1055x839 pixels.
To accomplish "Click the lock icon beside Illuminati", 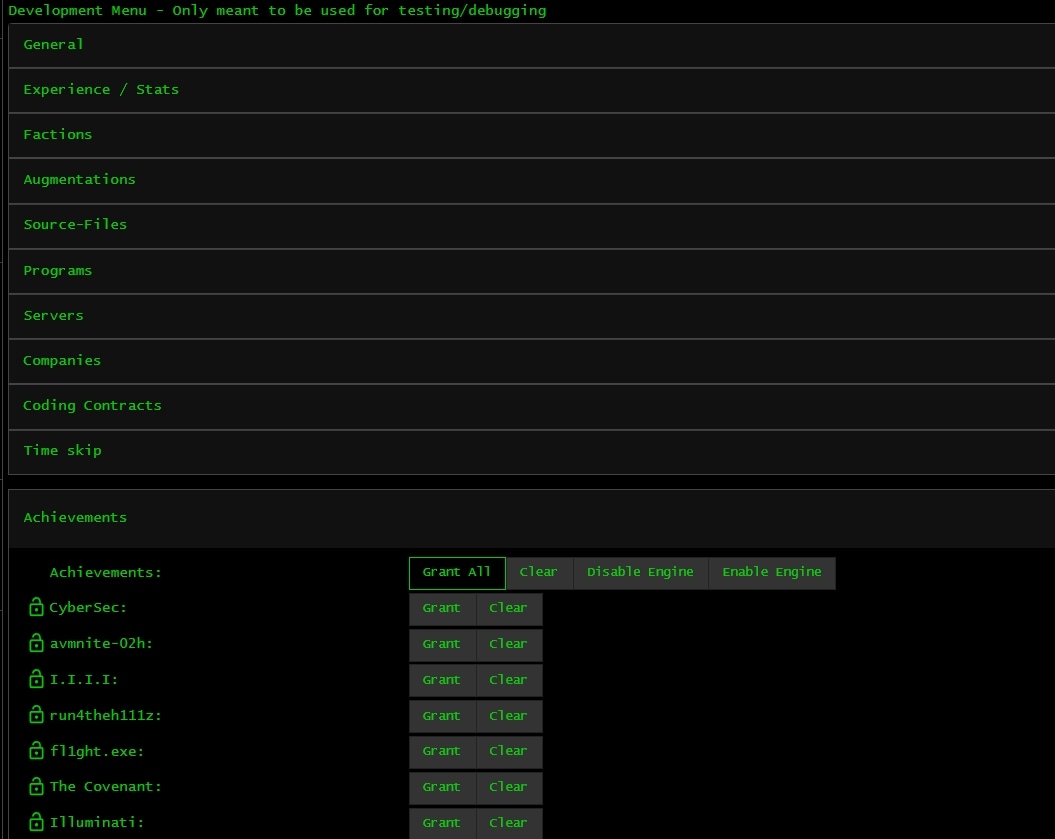I will coord(36,822).
